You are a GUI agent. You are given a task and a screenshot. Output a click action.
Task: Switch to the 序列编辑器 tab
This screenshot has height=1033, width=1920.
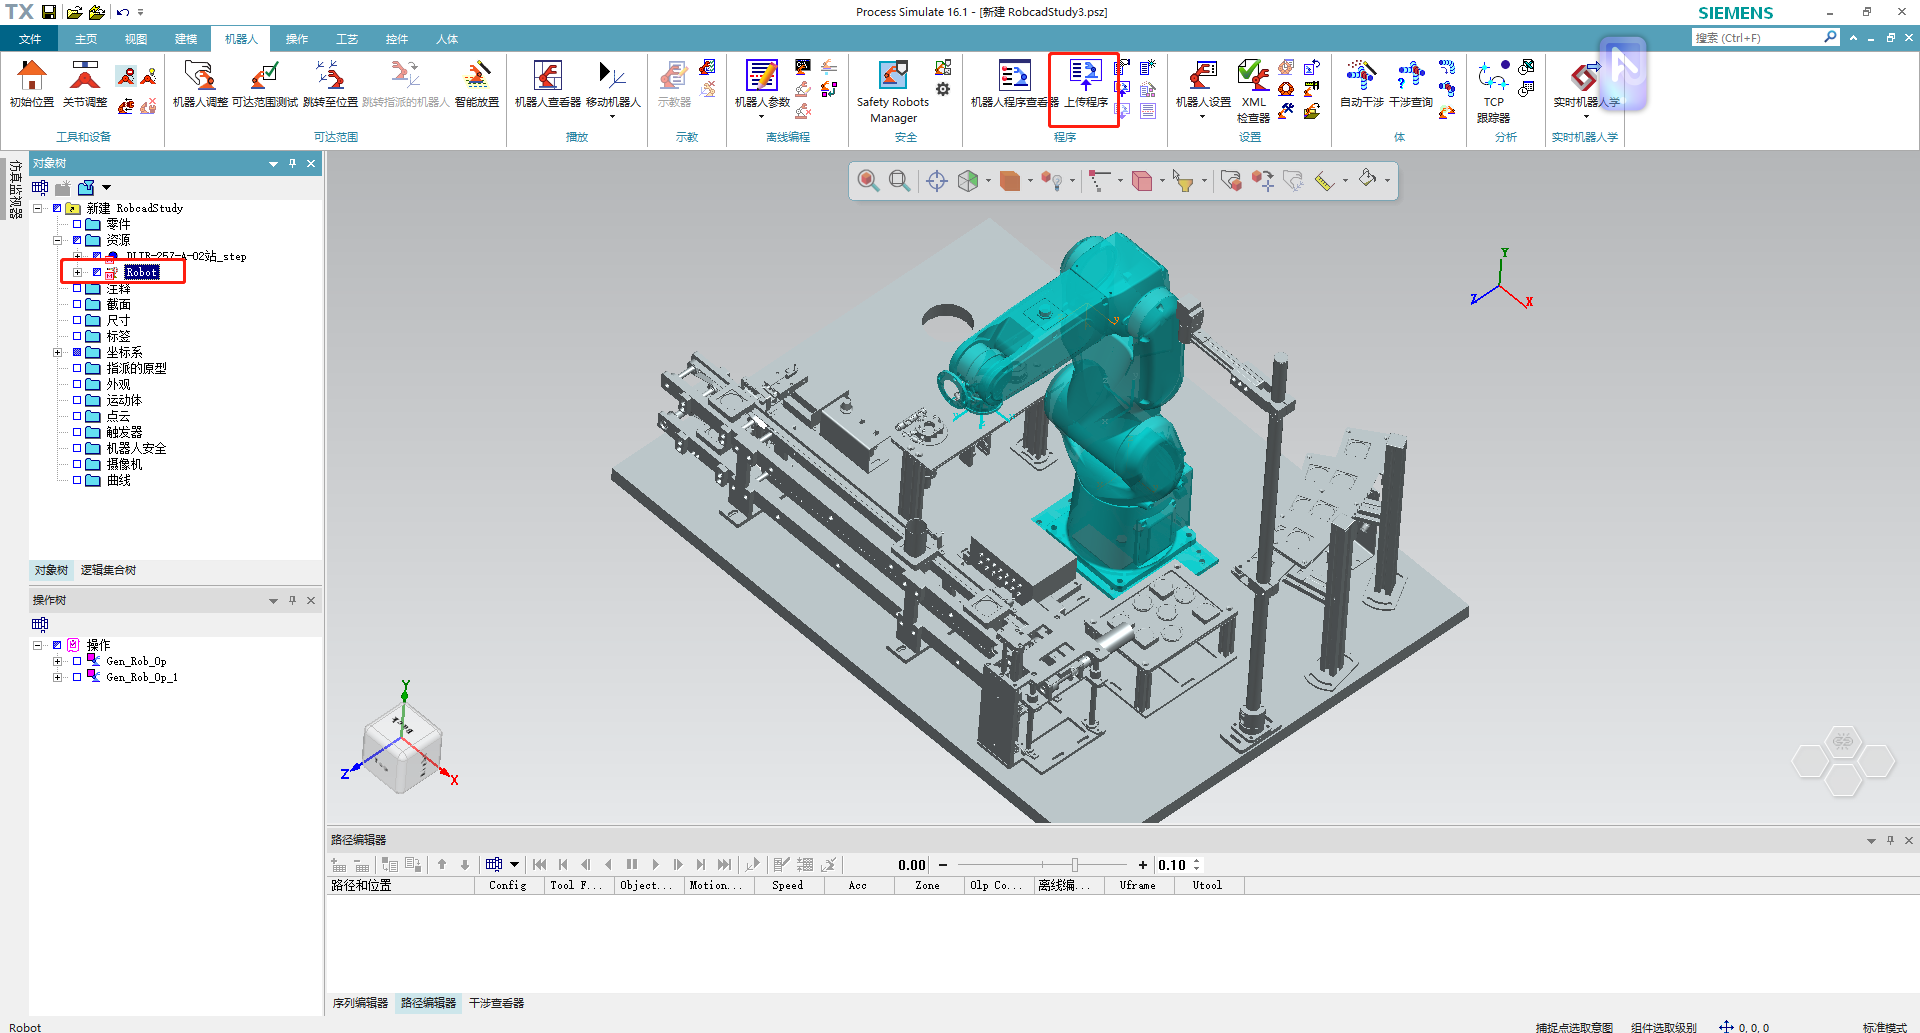click(x=360, y=1003)
